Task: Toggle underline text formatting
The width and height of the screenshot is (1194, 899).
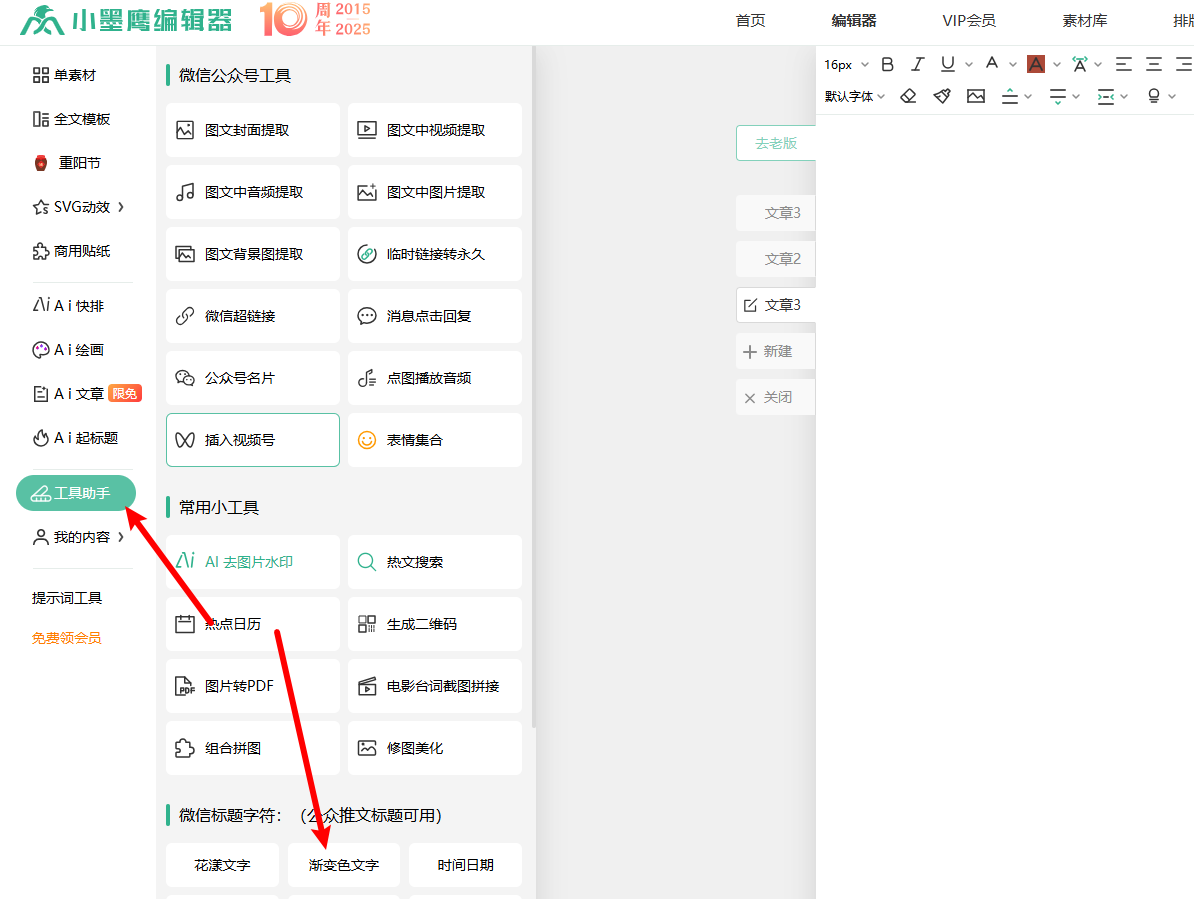Action: point(947,64)
